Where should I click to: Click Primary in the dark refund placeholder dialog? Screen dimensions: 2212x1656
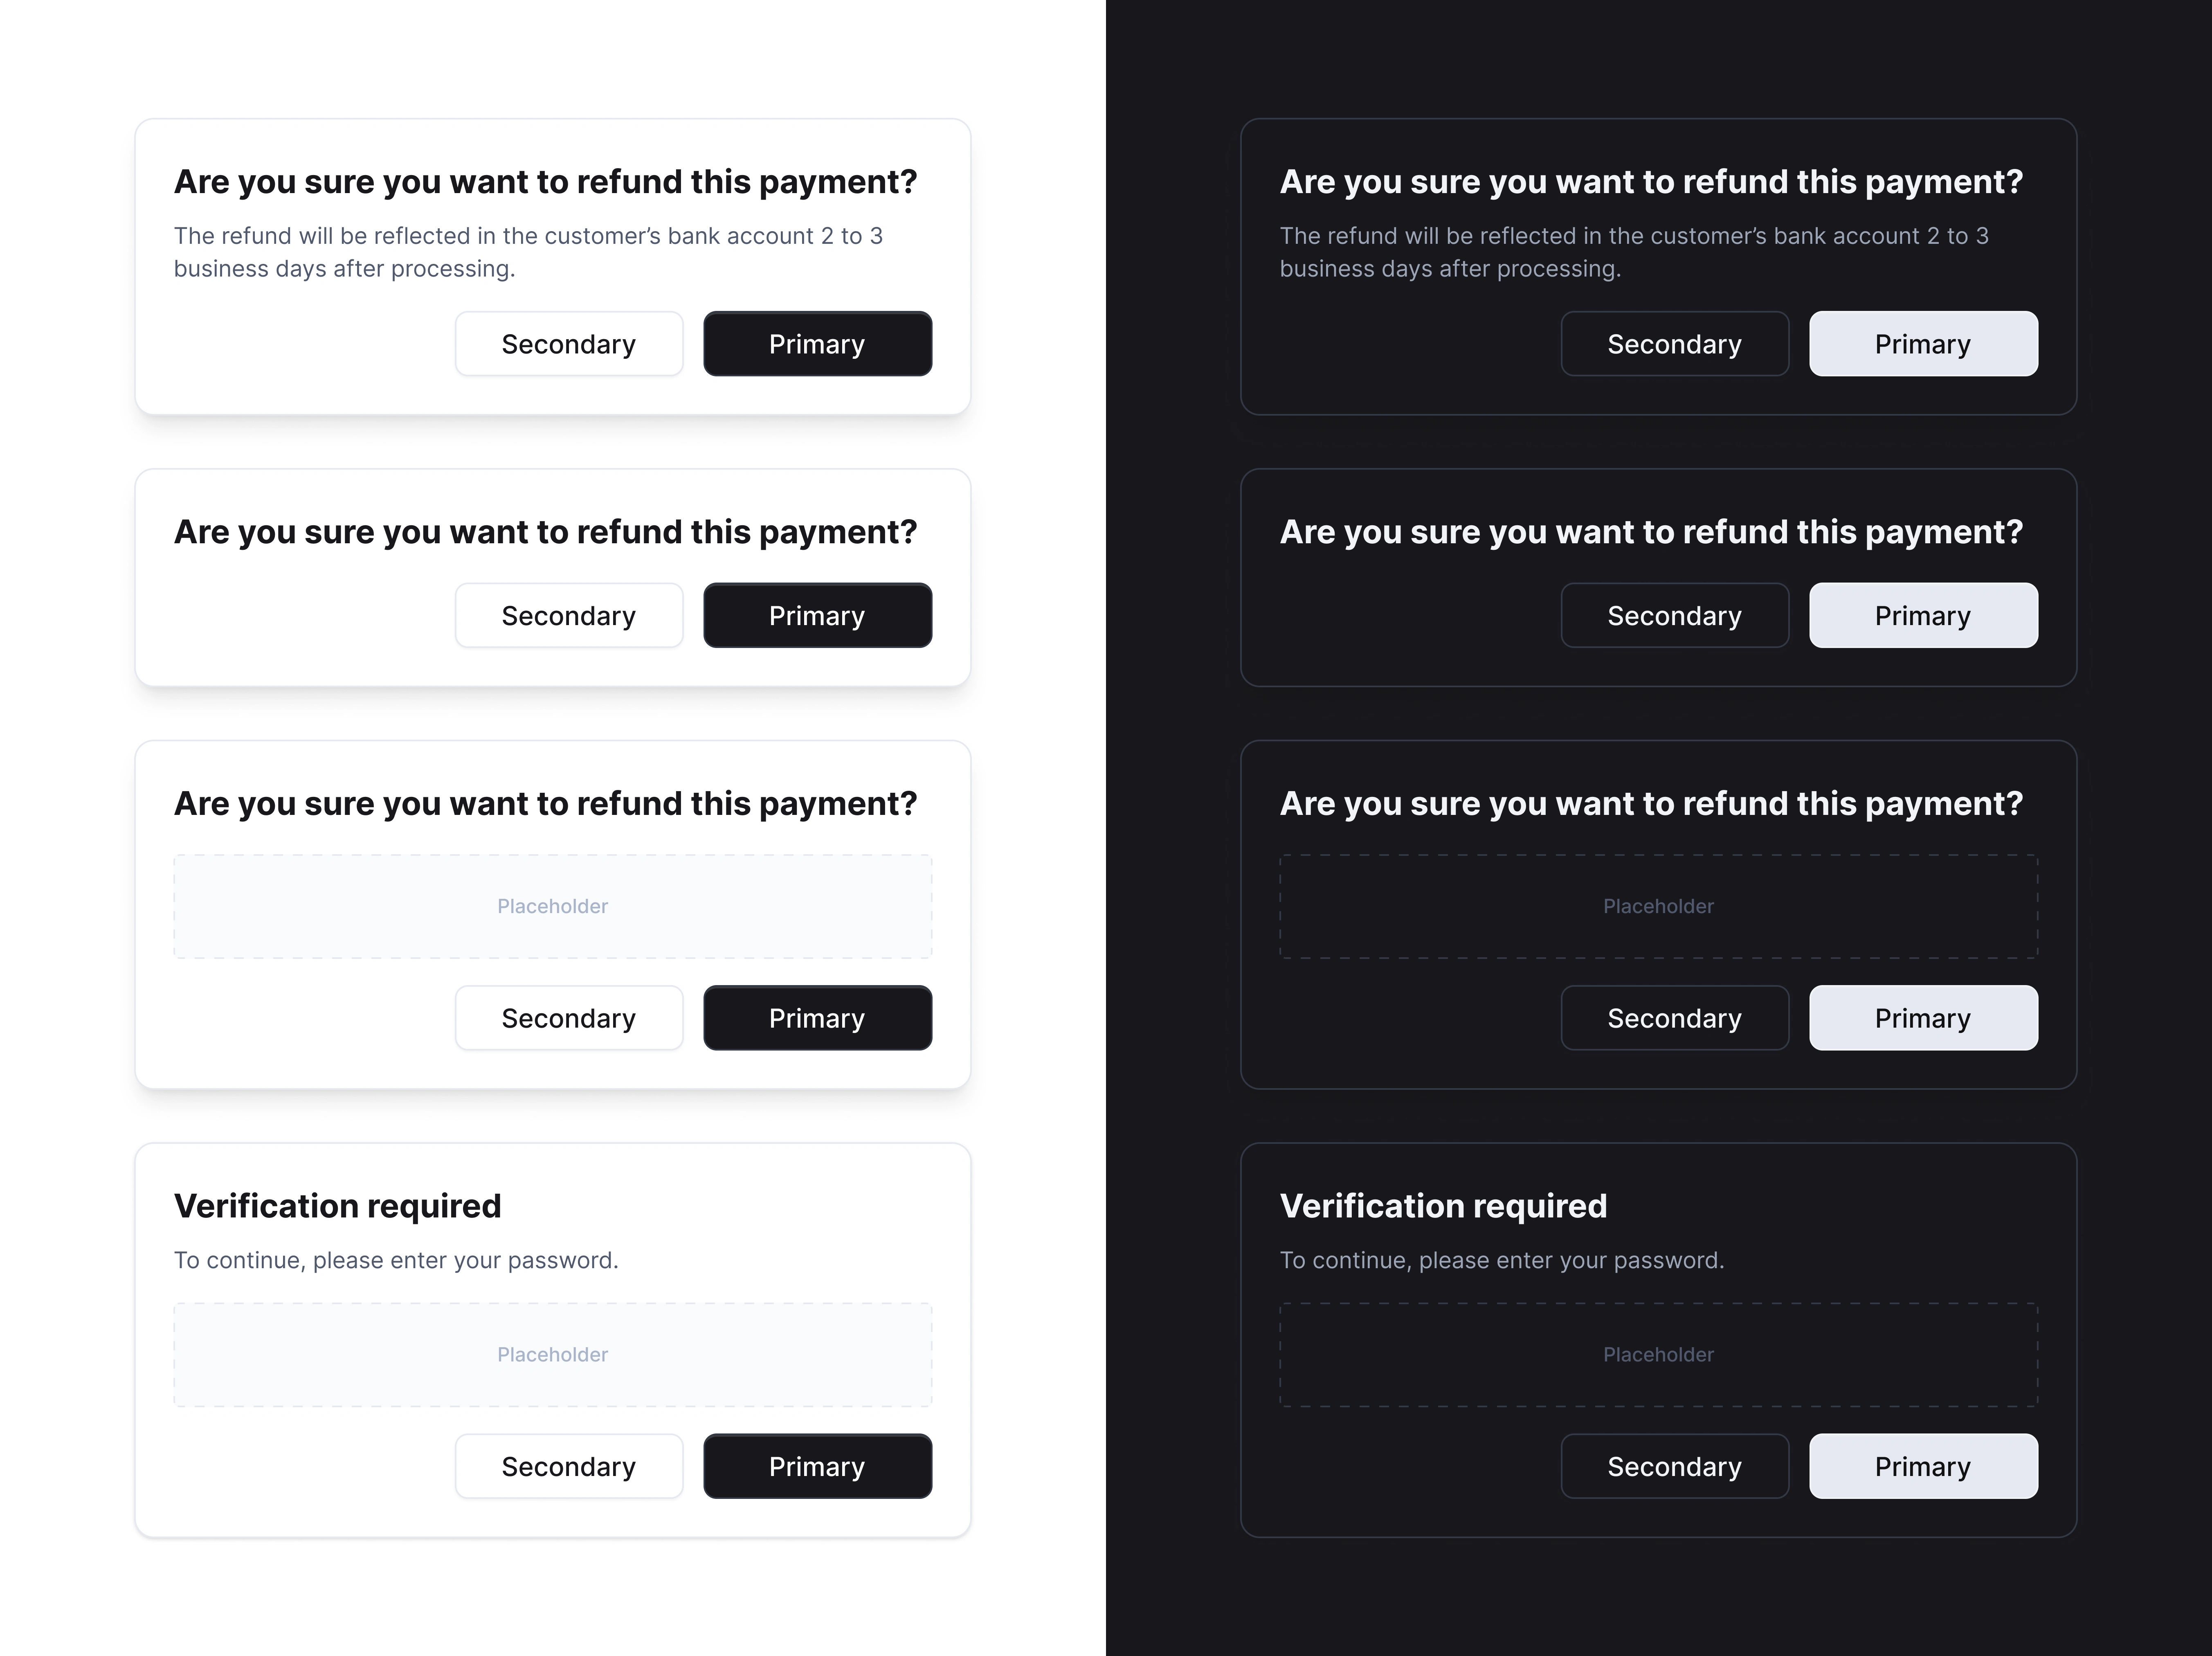(x=1923, y=1018)
